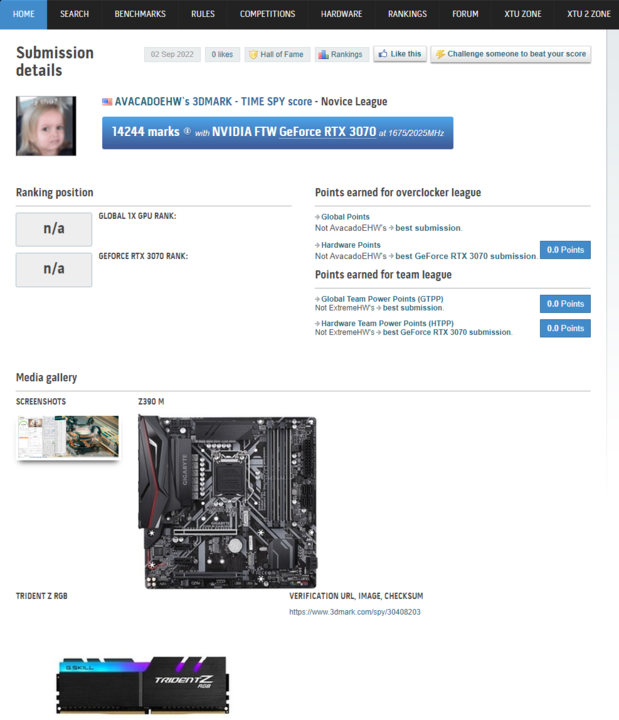Screen dimensions: 619x720
Task: Click the user avatar photo
Action: click(46, 126)
